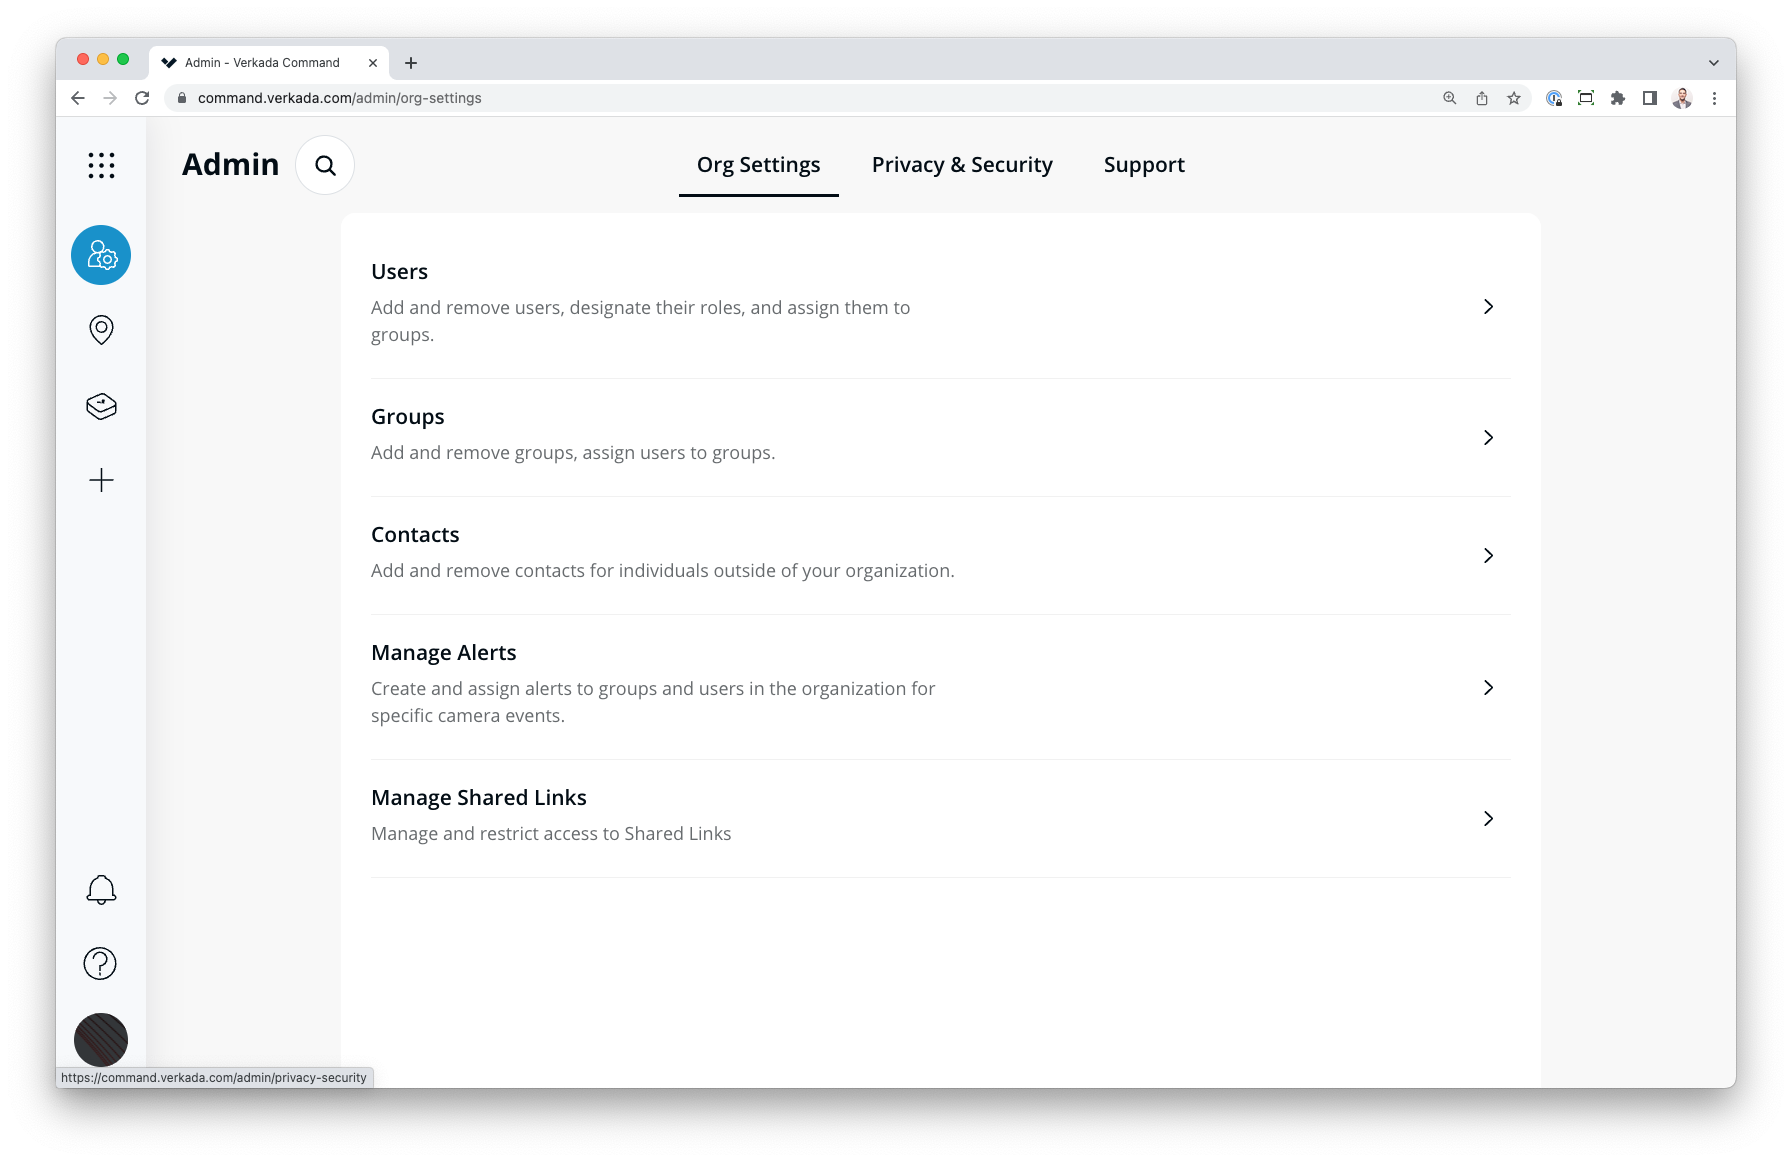Image resolution: width=1792 pixels, height=1162 pixels.
Task: Expand the Manage Alerts row chevron
Action: tap(1488, 688)
